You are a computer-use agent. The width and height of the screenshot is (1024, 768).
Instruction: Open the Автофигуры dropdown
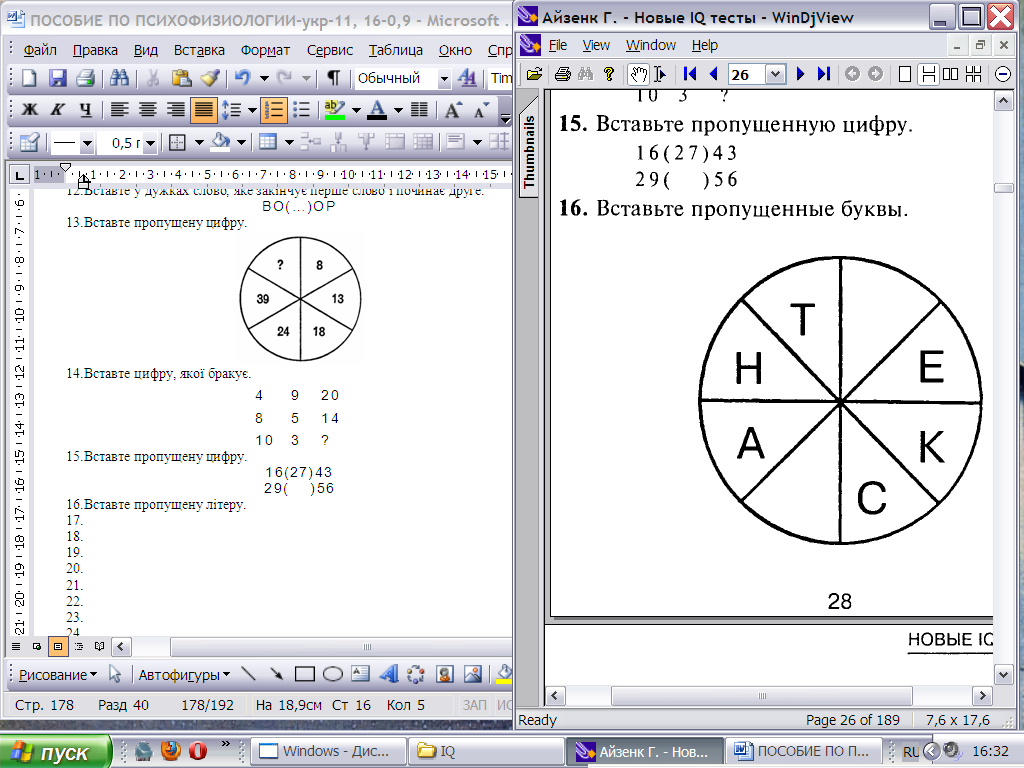point(184,675)
